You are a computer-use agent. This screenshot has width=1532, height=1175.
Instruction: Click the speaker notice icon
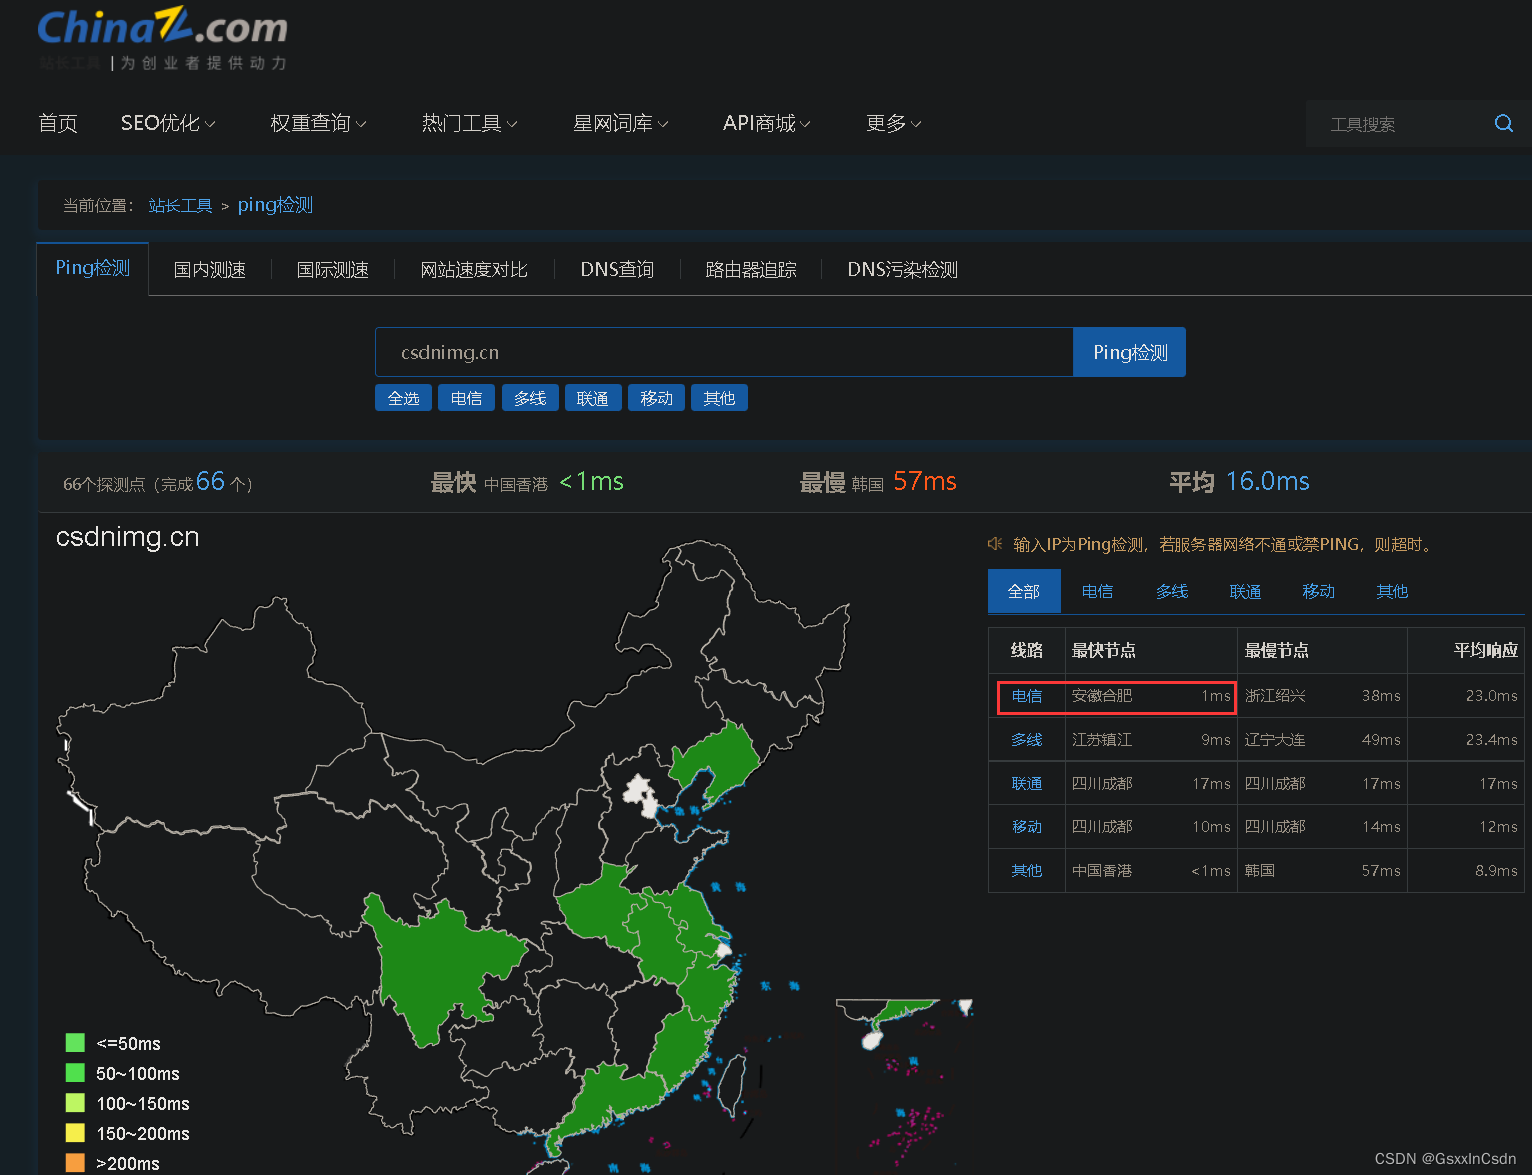click(x=995, y=544)
